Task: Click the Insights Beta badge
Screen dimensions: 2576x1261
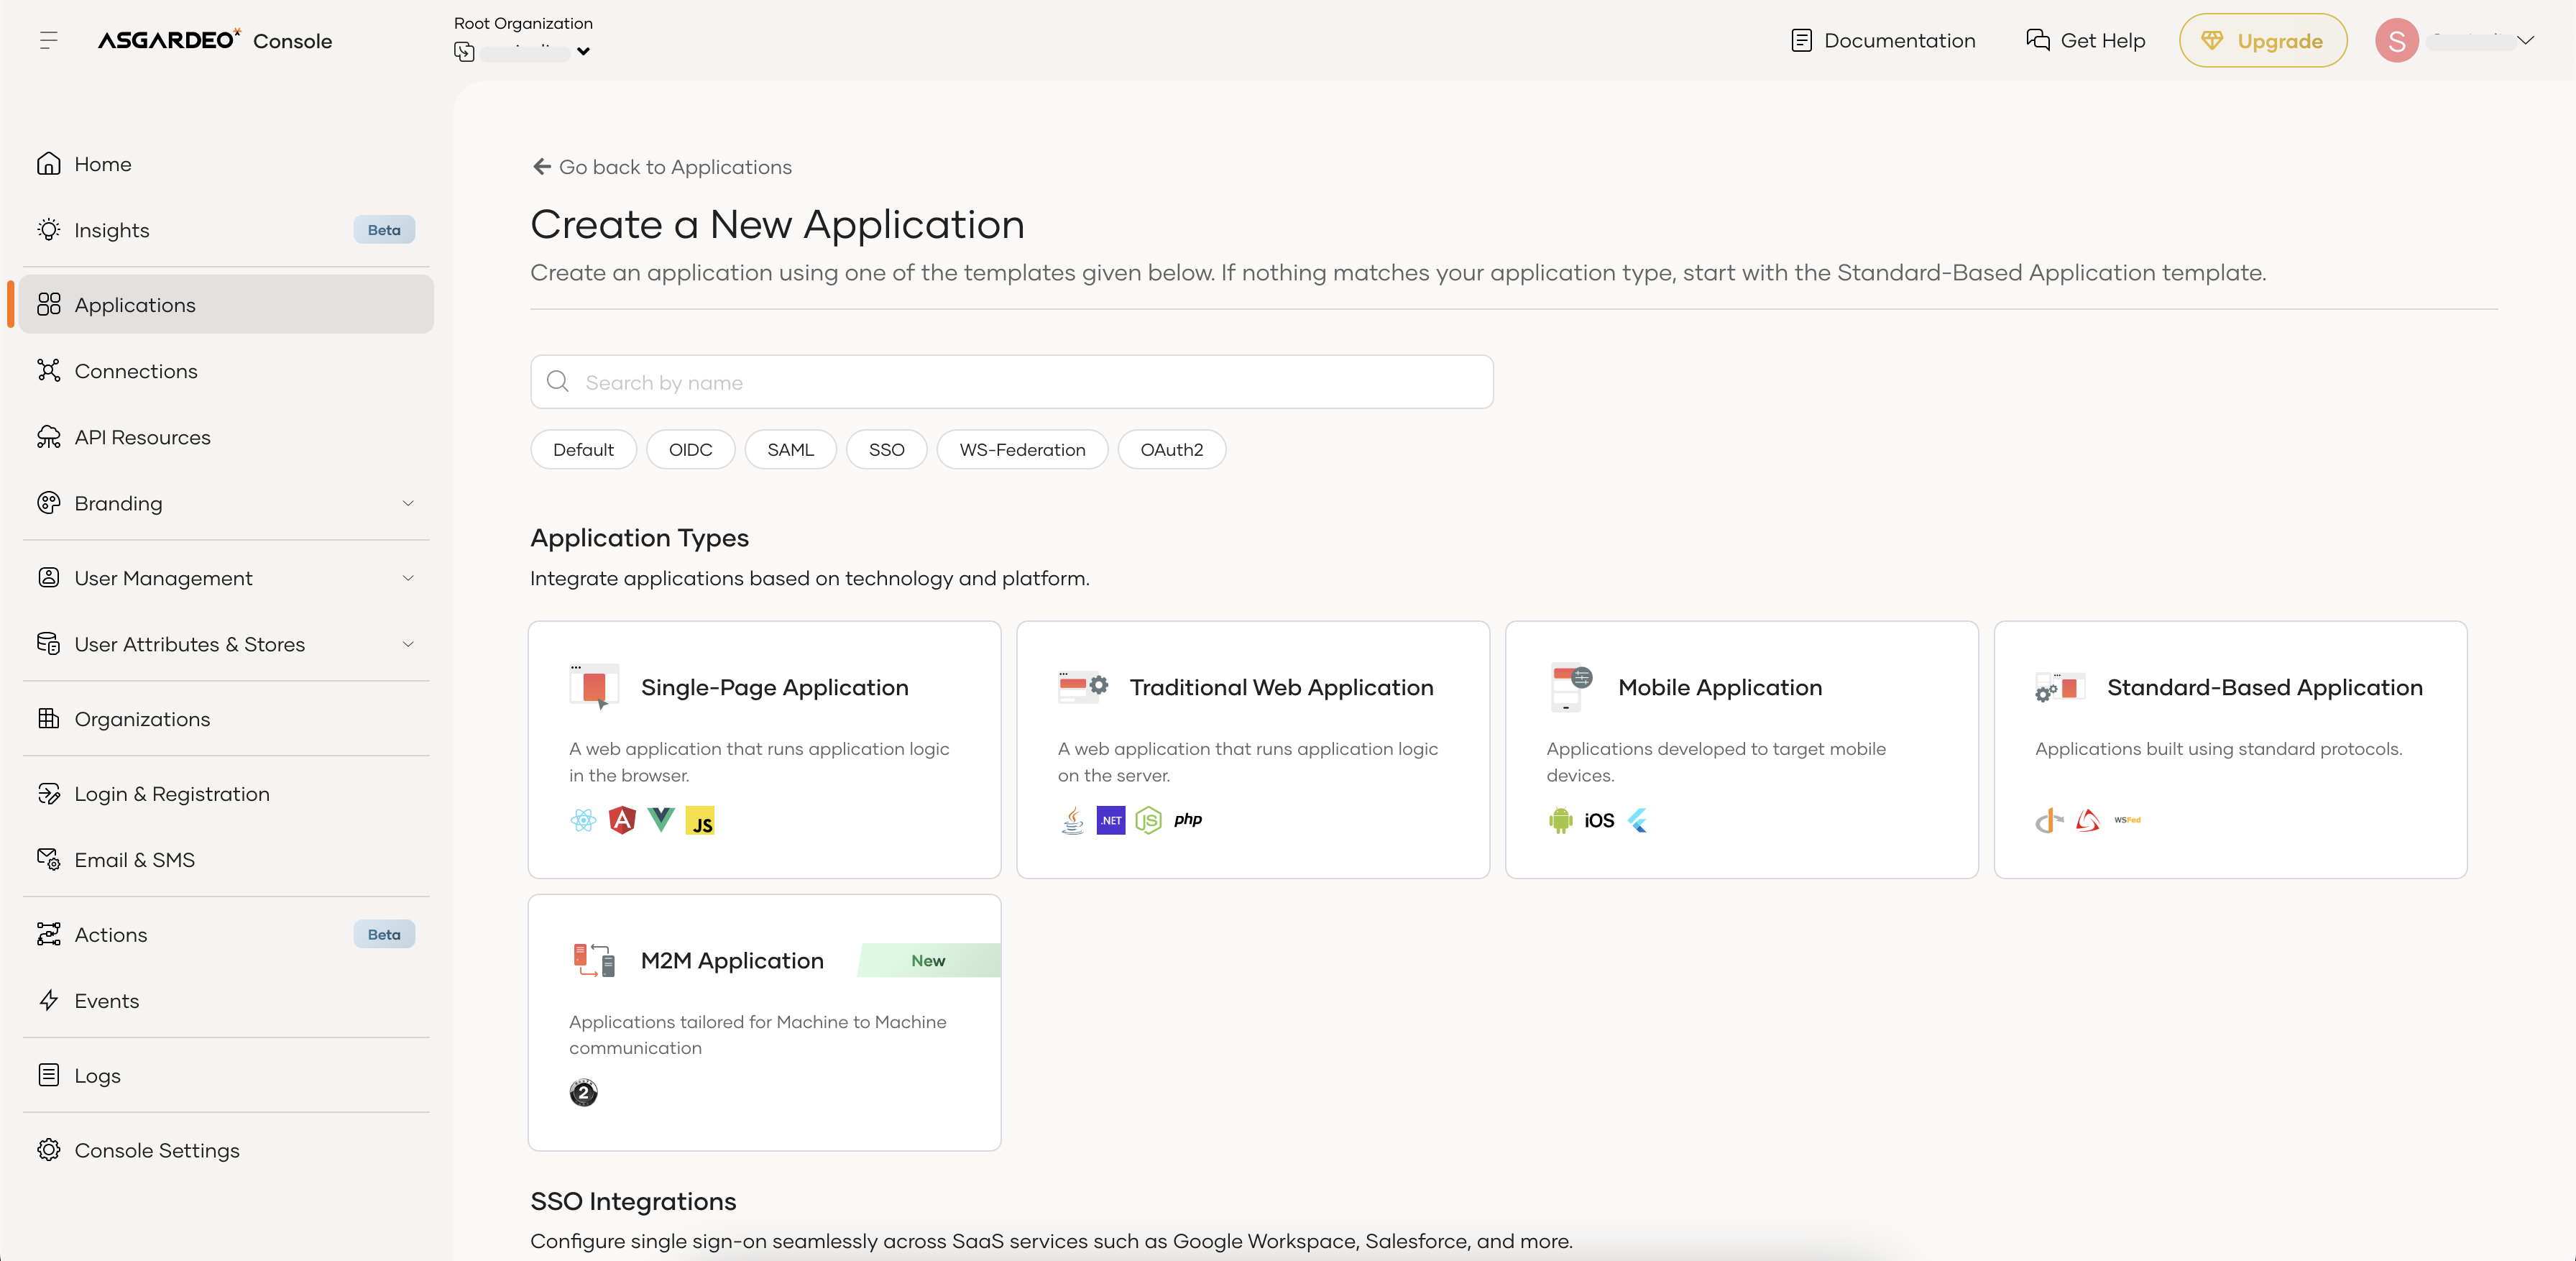Action: coord(384,230)
